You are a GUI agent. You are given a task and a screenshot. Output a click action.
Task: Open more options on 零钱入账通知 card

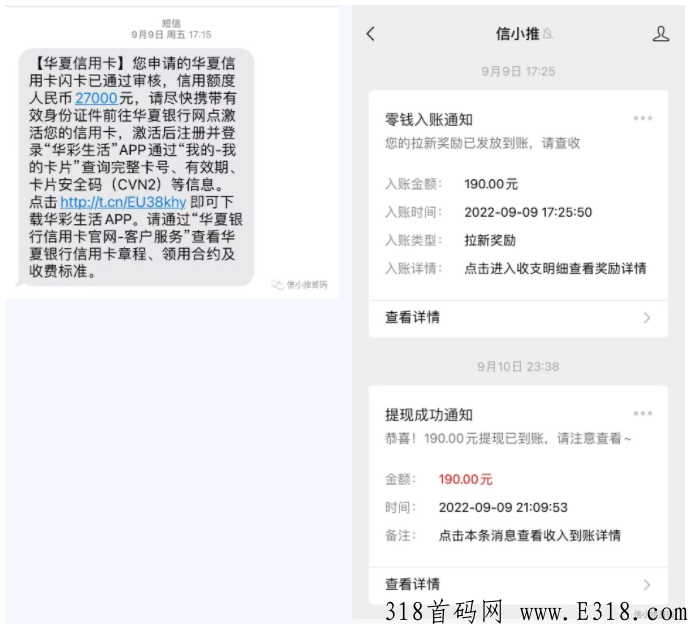pos(642,118)
